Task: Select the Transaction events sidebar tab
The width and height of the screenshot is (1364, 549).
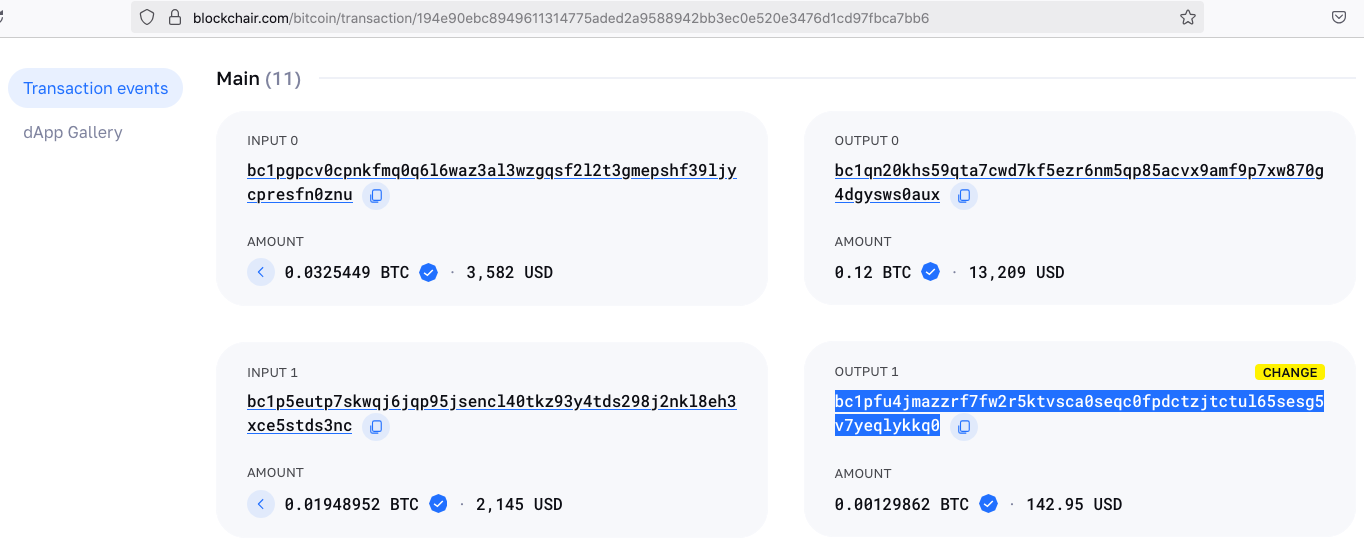Action: point(96,88)
